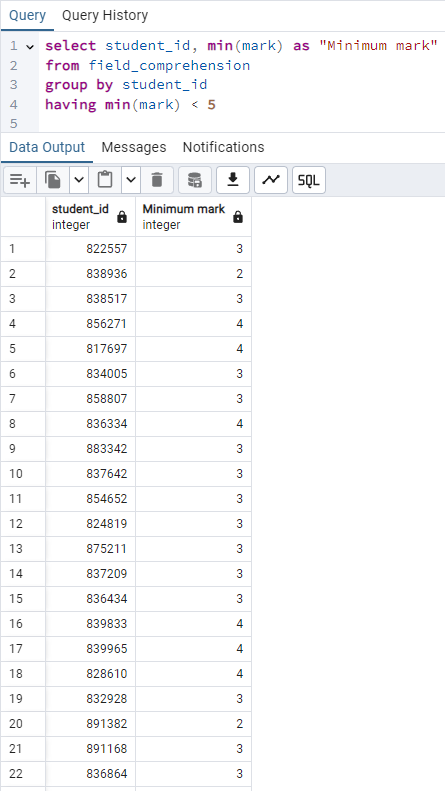This screenshot has height=791, width=445.
Task: Click the Minimum mark cell in row 20
Action: click(193, 724)
